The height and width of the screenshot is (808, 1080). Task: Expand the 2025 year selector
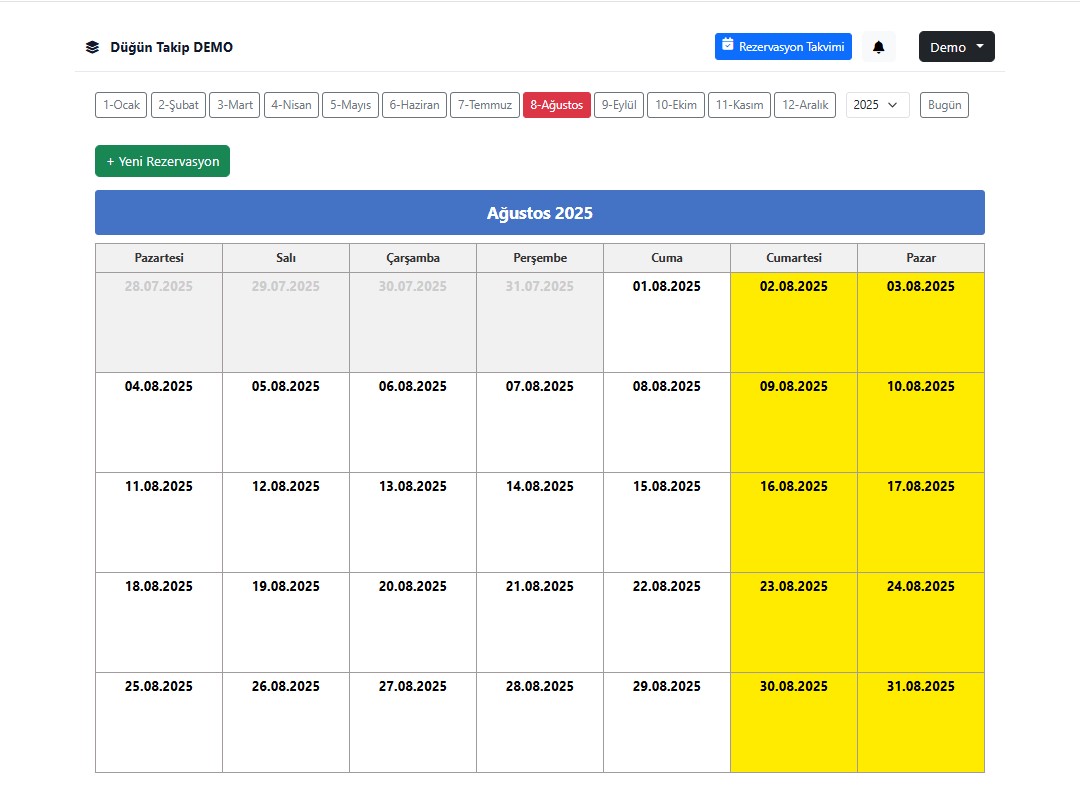point(877,105)
